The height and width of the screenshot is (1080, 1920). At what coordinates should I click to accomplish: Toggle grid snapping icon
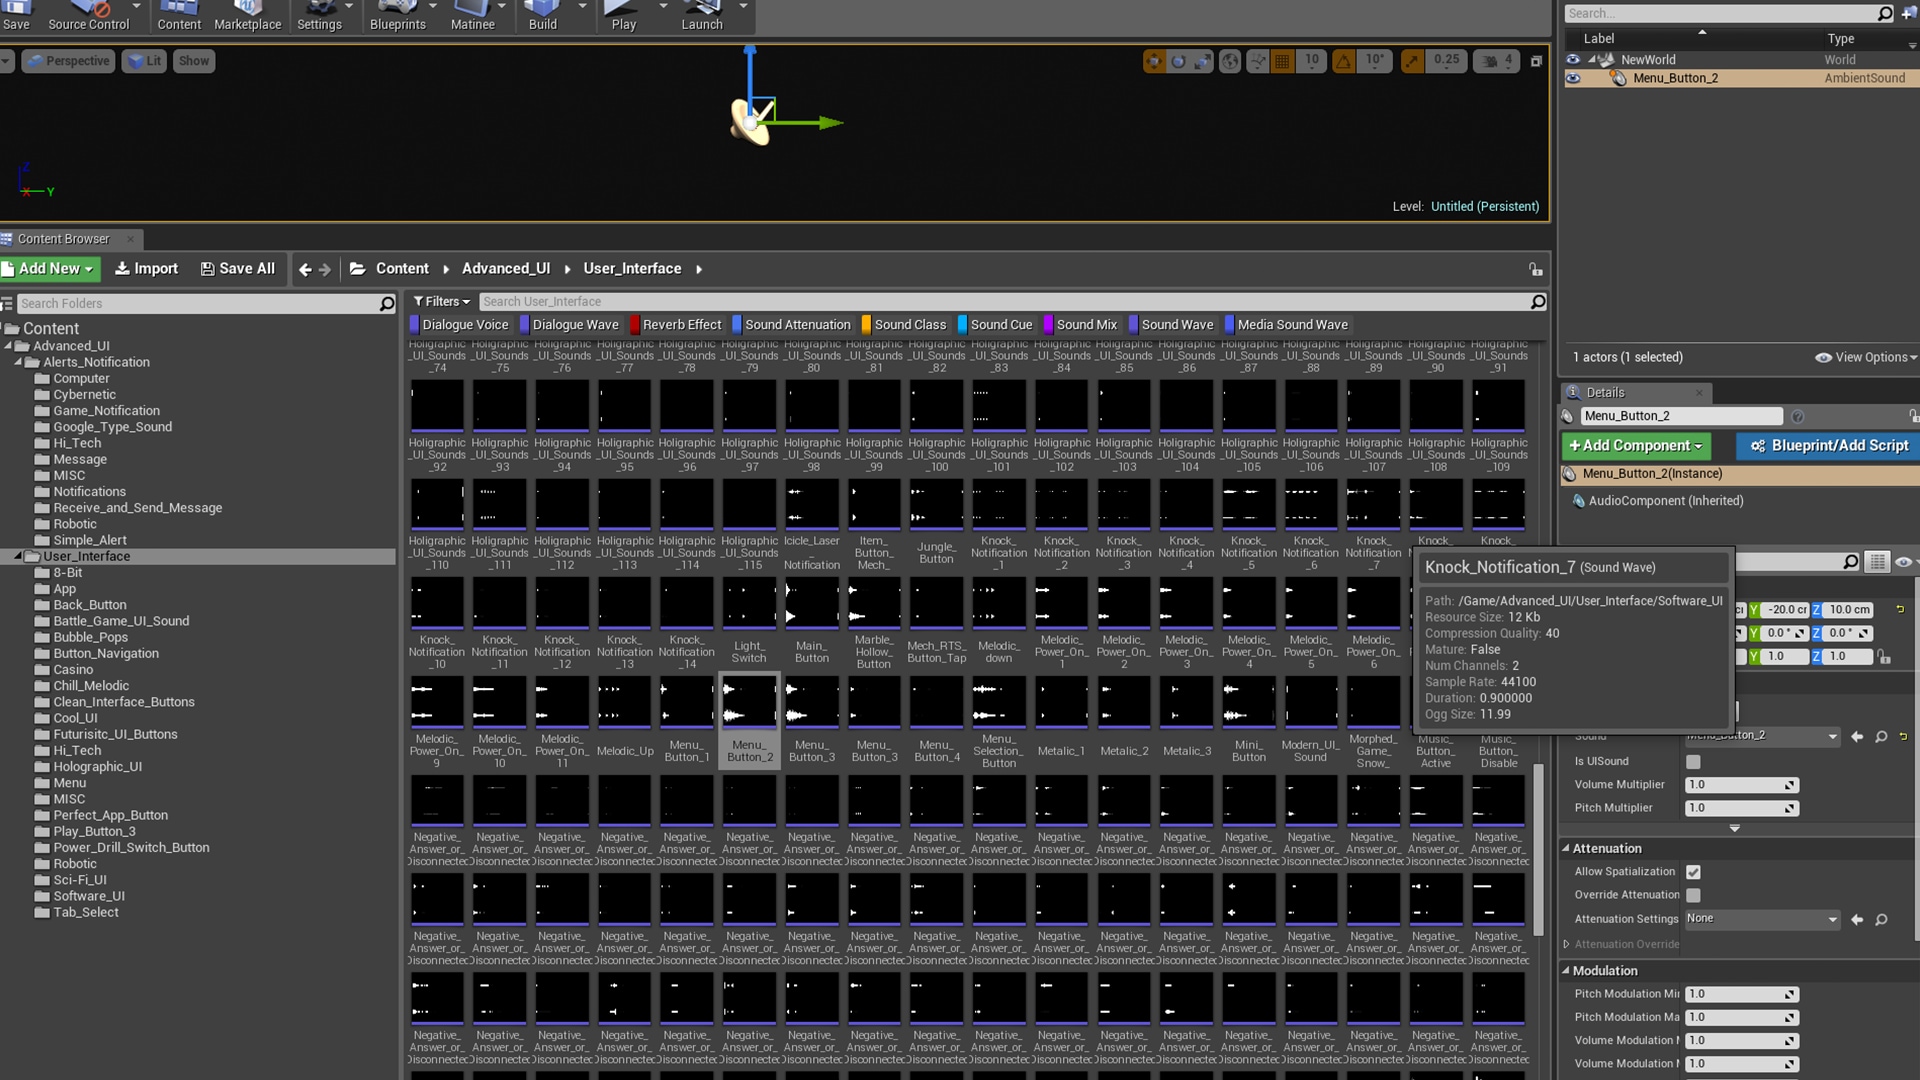coord(1282,62)
